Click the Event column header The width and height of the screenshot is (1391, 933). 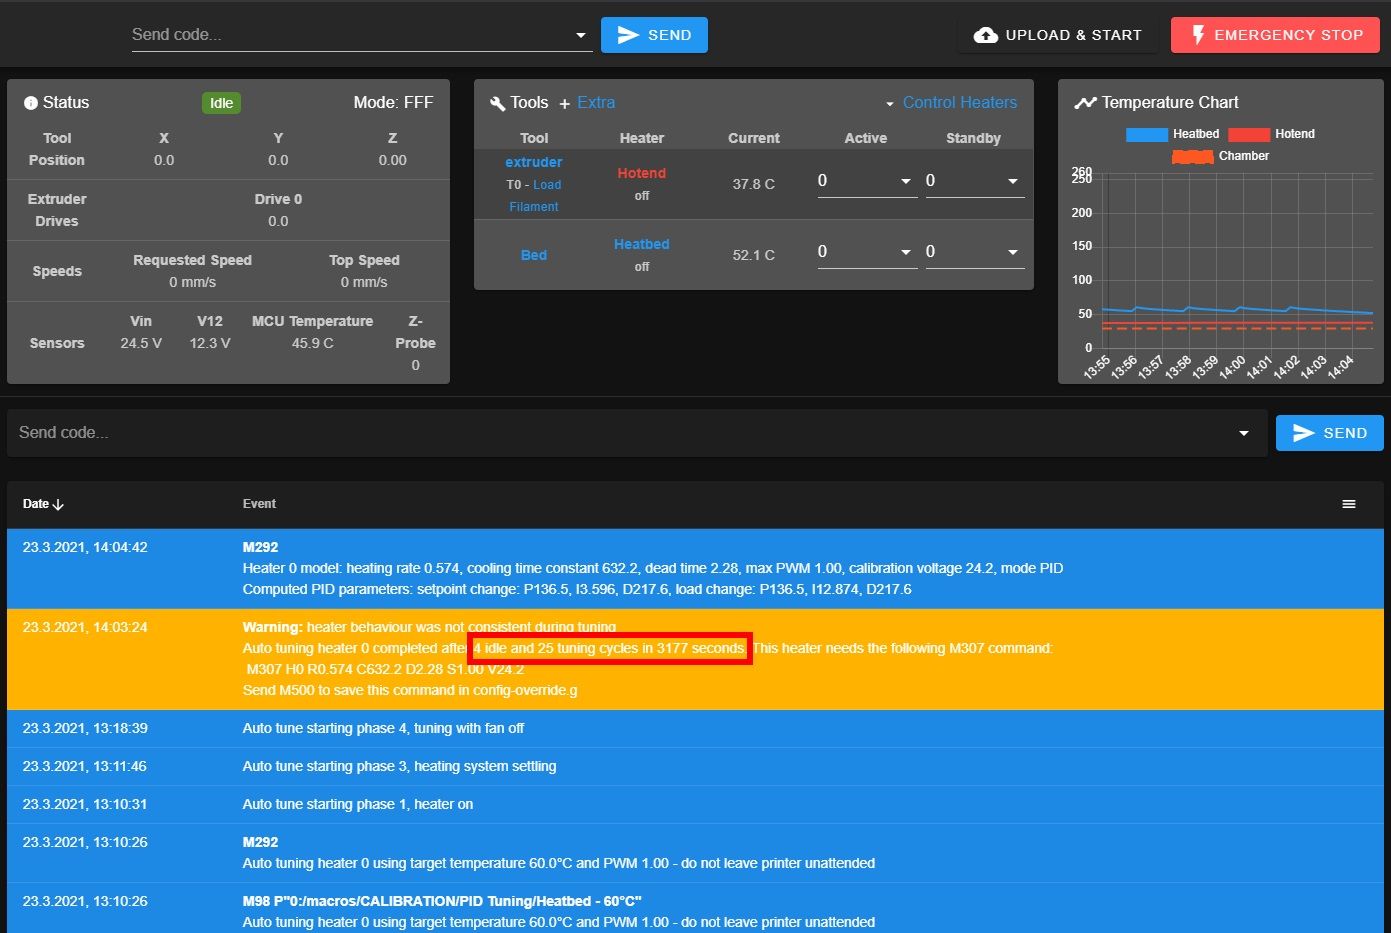click(259, 504)
